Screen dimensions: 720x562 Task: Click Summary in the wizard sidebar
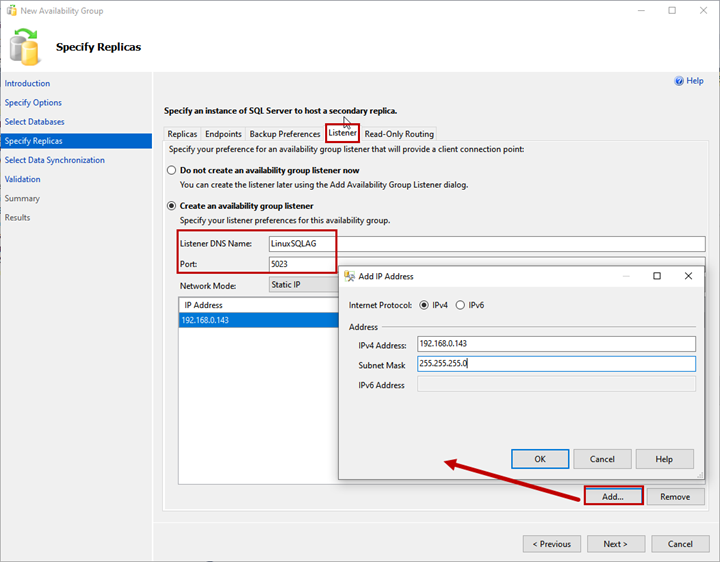tap(22, 198)
